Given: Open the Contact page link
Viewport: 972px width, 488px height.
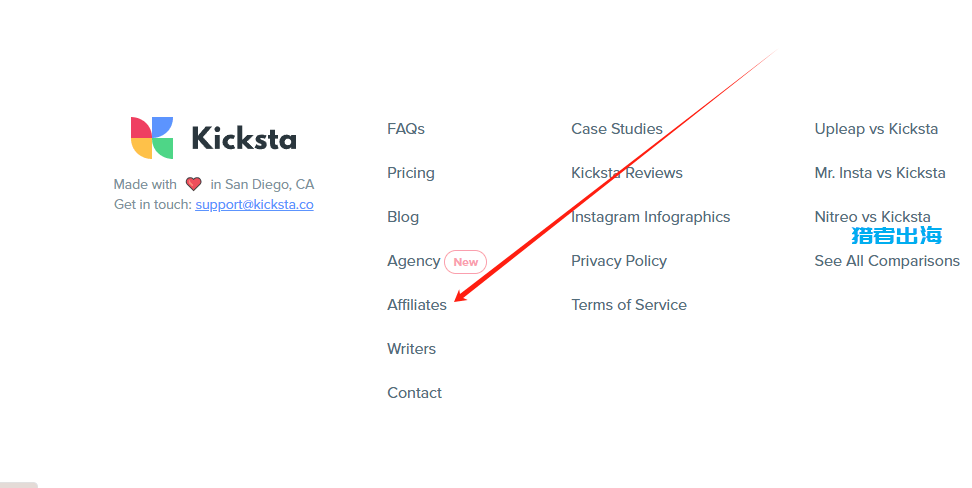Looking at the screenshot, I should pyautogui.click(x=415, y=393).
